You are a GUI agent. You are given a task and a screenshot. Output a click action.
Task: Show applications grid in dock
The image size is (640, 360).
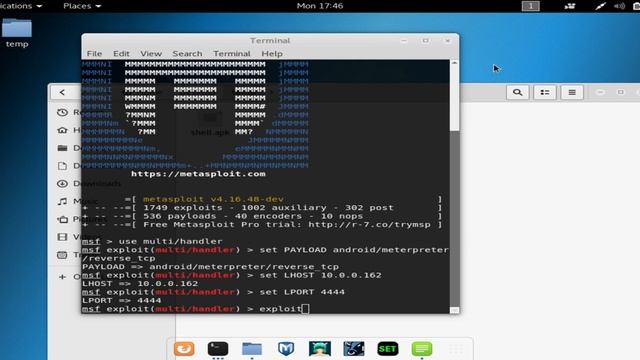coord(456,349)
